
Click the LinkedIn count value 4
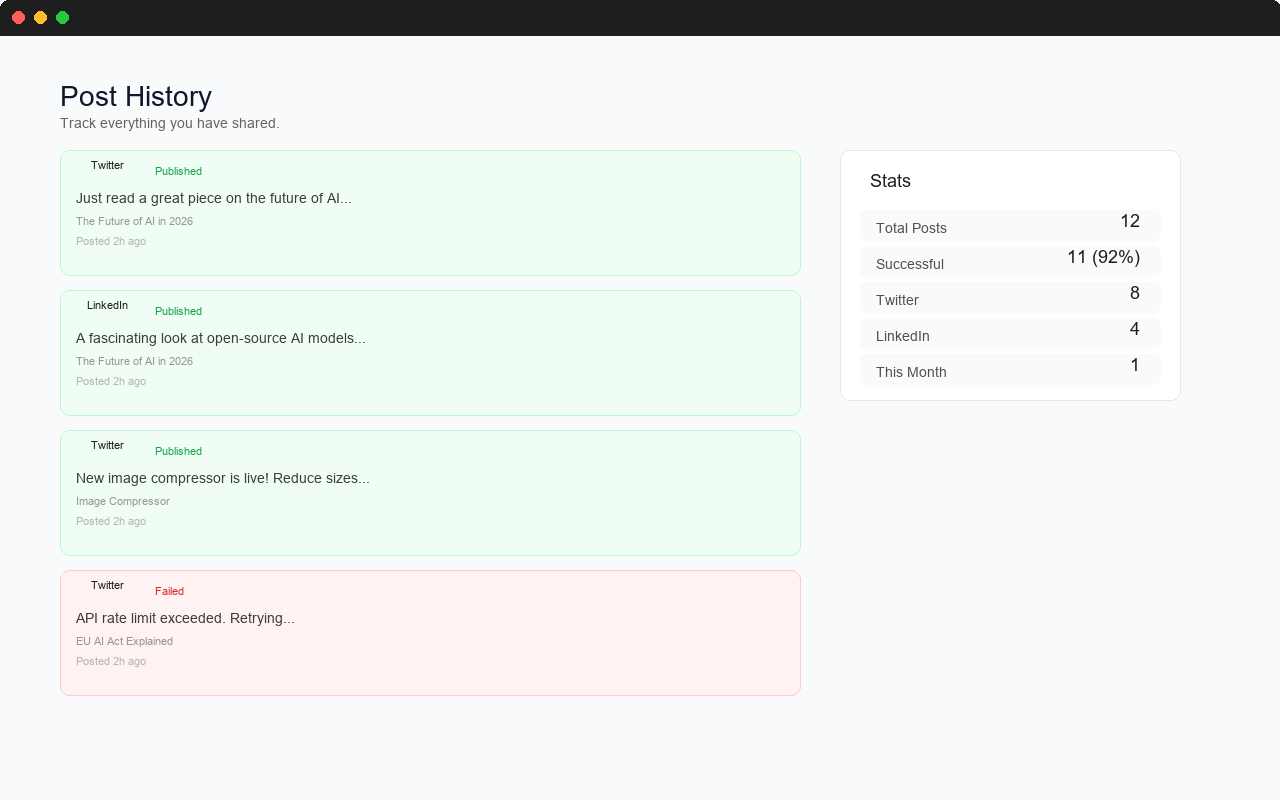(x=1135, y=329)
